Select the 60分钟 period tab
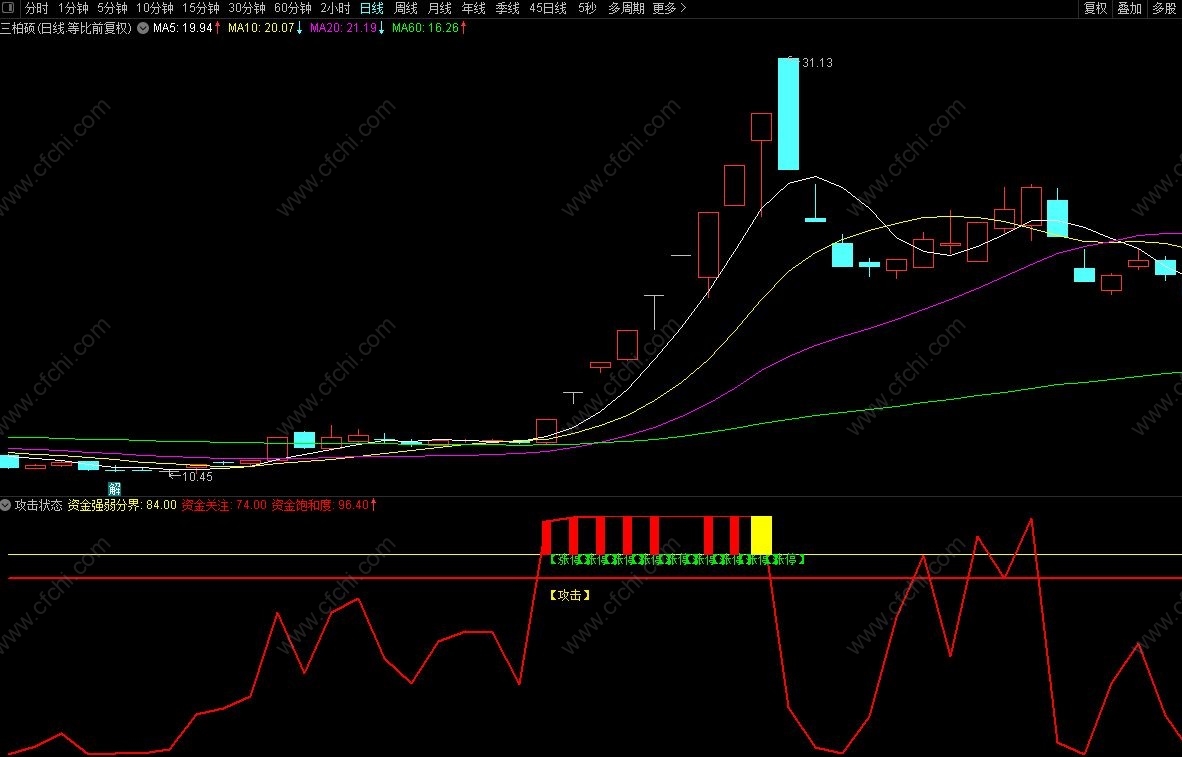This screenshot has width=1182, height=757. [x=292, y=8]
